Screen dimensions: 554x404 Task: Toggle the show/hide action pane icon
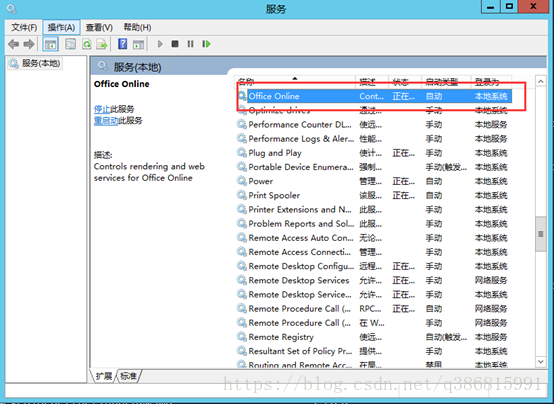coord(138,44)
